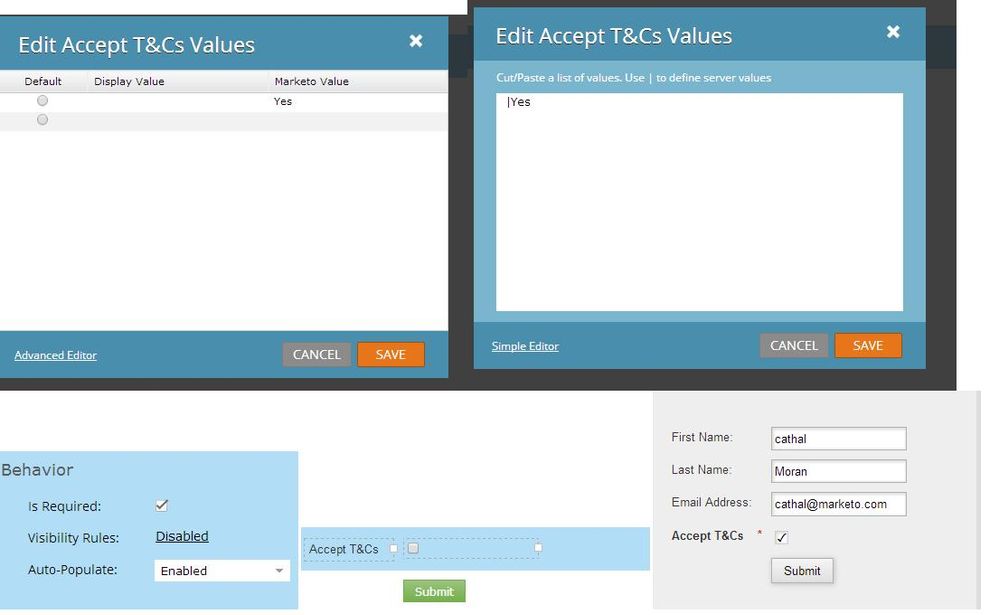The width and height of the screenshot is (999, 615).
Task: Click the First Name field containing cathal
Action: 838,438
